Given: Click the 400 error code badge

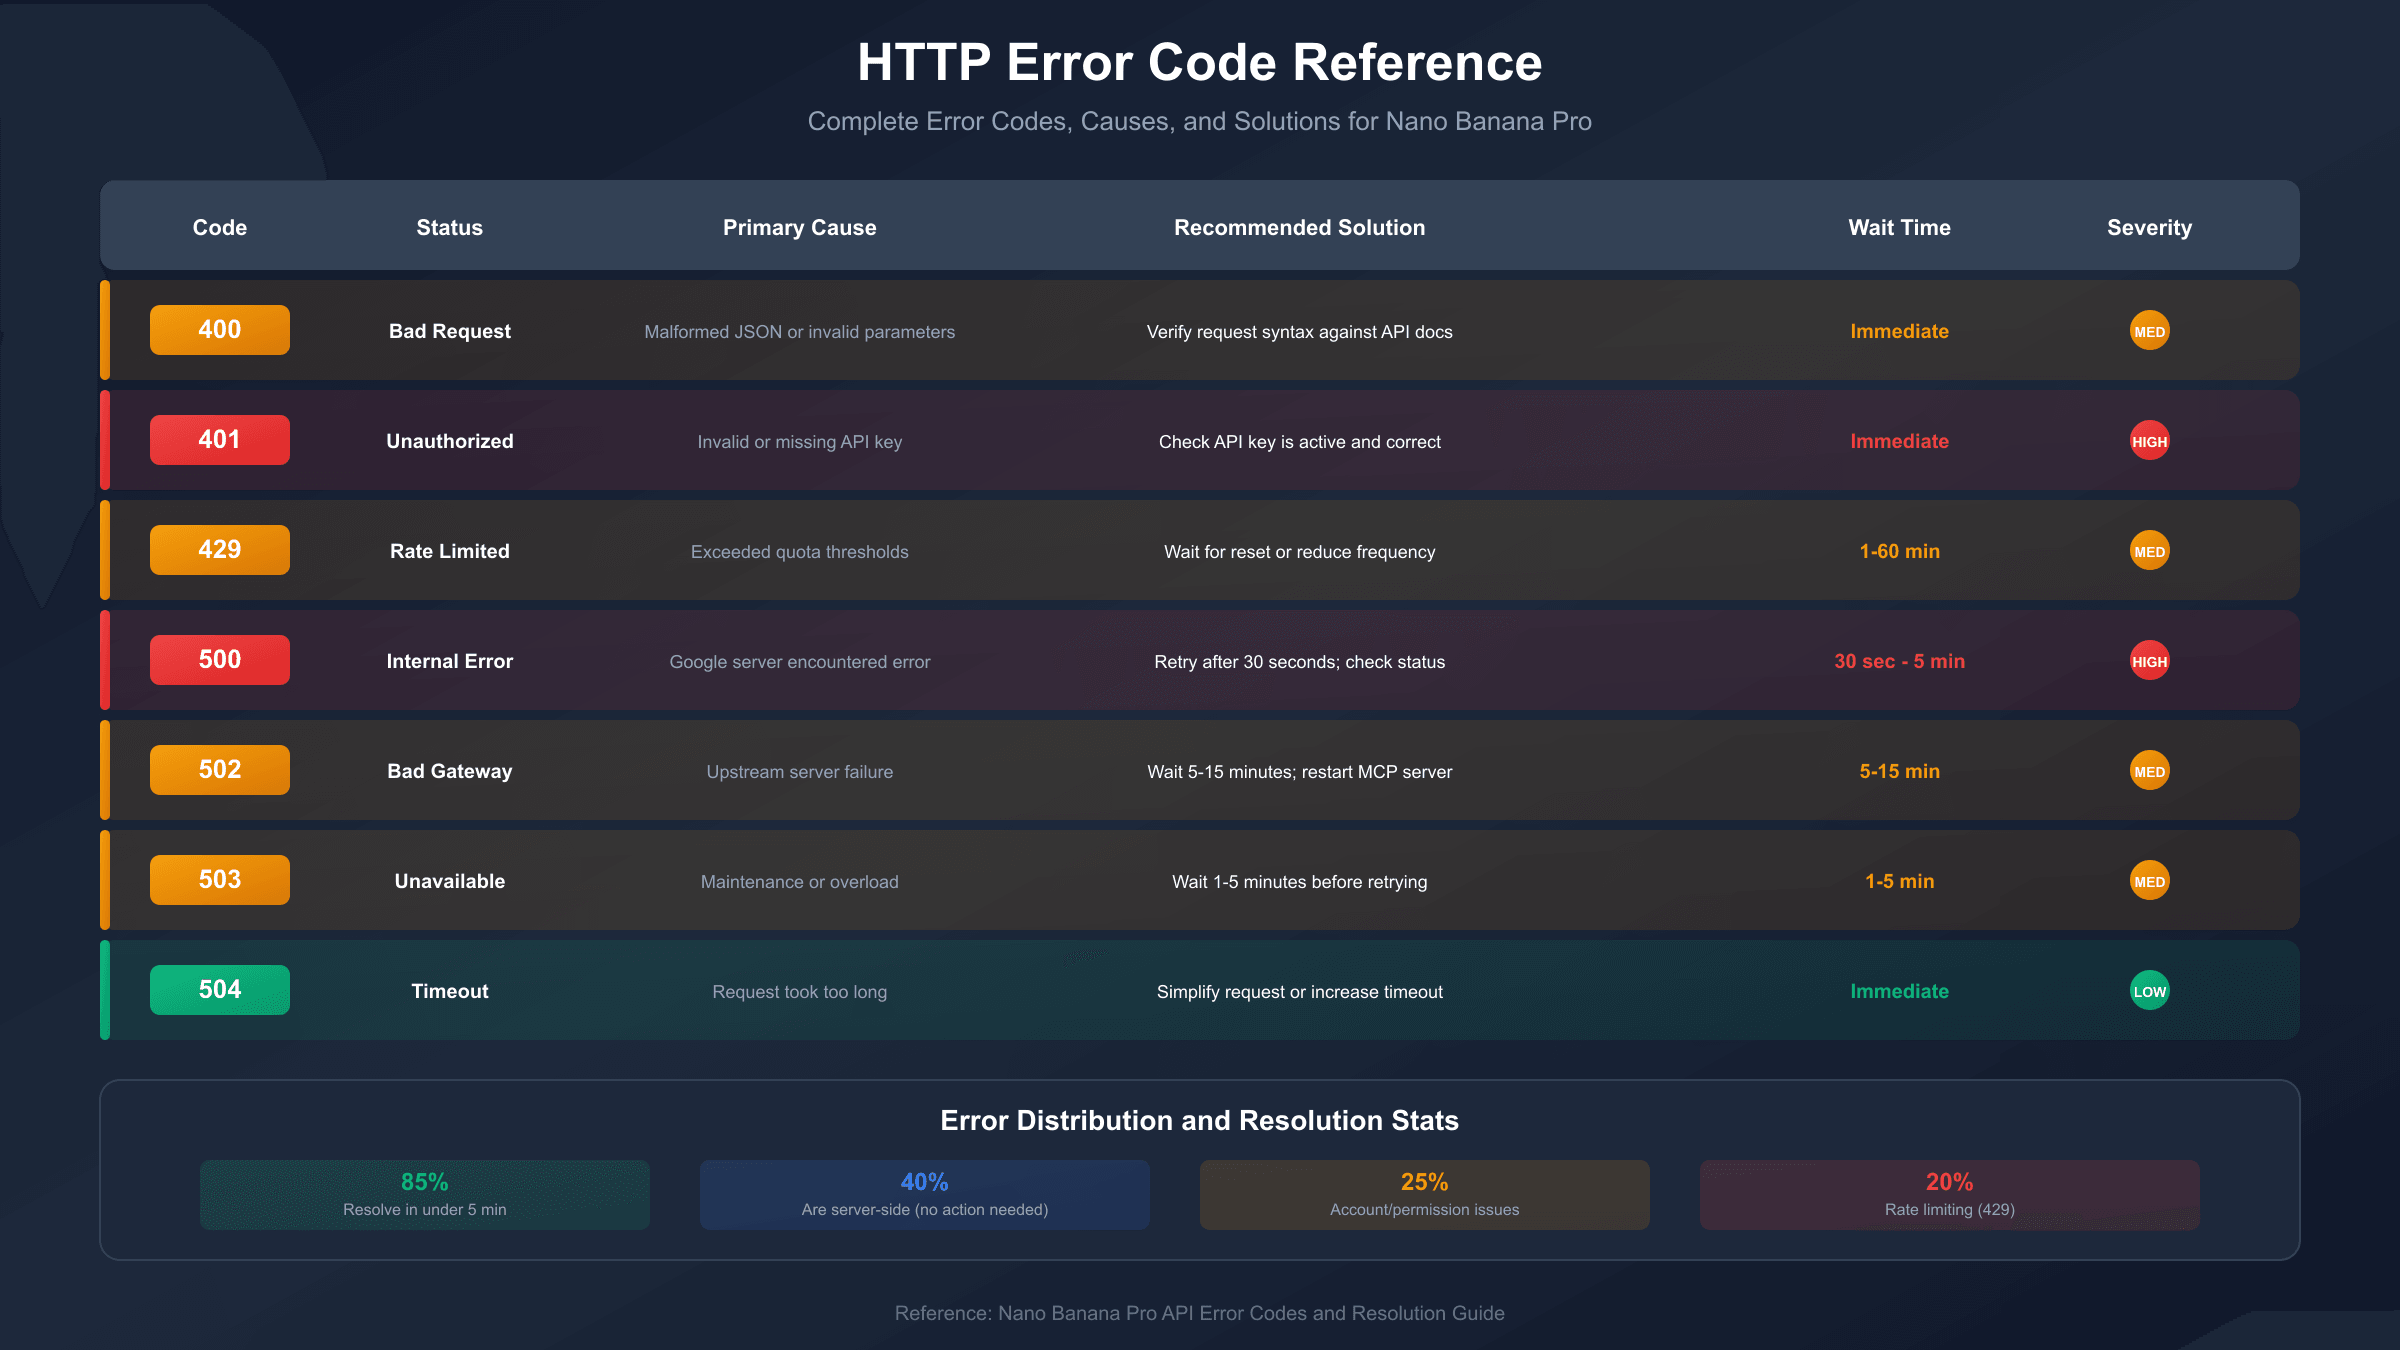Looking at the screenshot, I should pos(219,329).
